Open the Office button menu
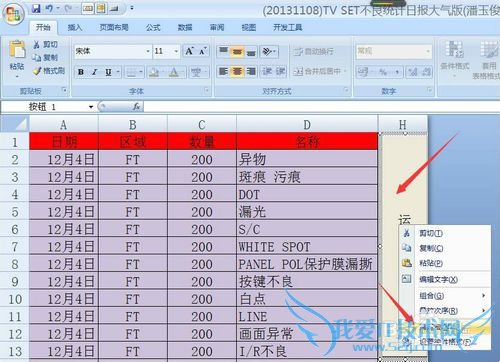 (13, 14)
